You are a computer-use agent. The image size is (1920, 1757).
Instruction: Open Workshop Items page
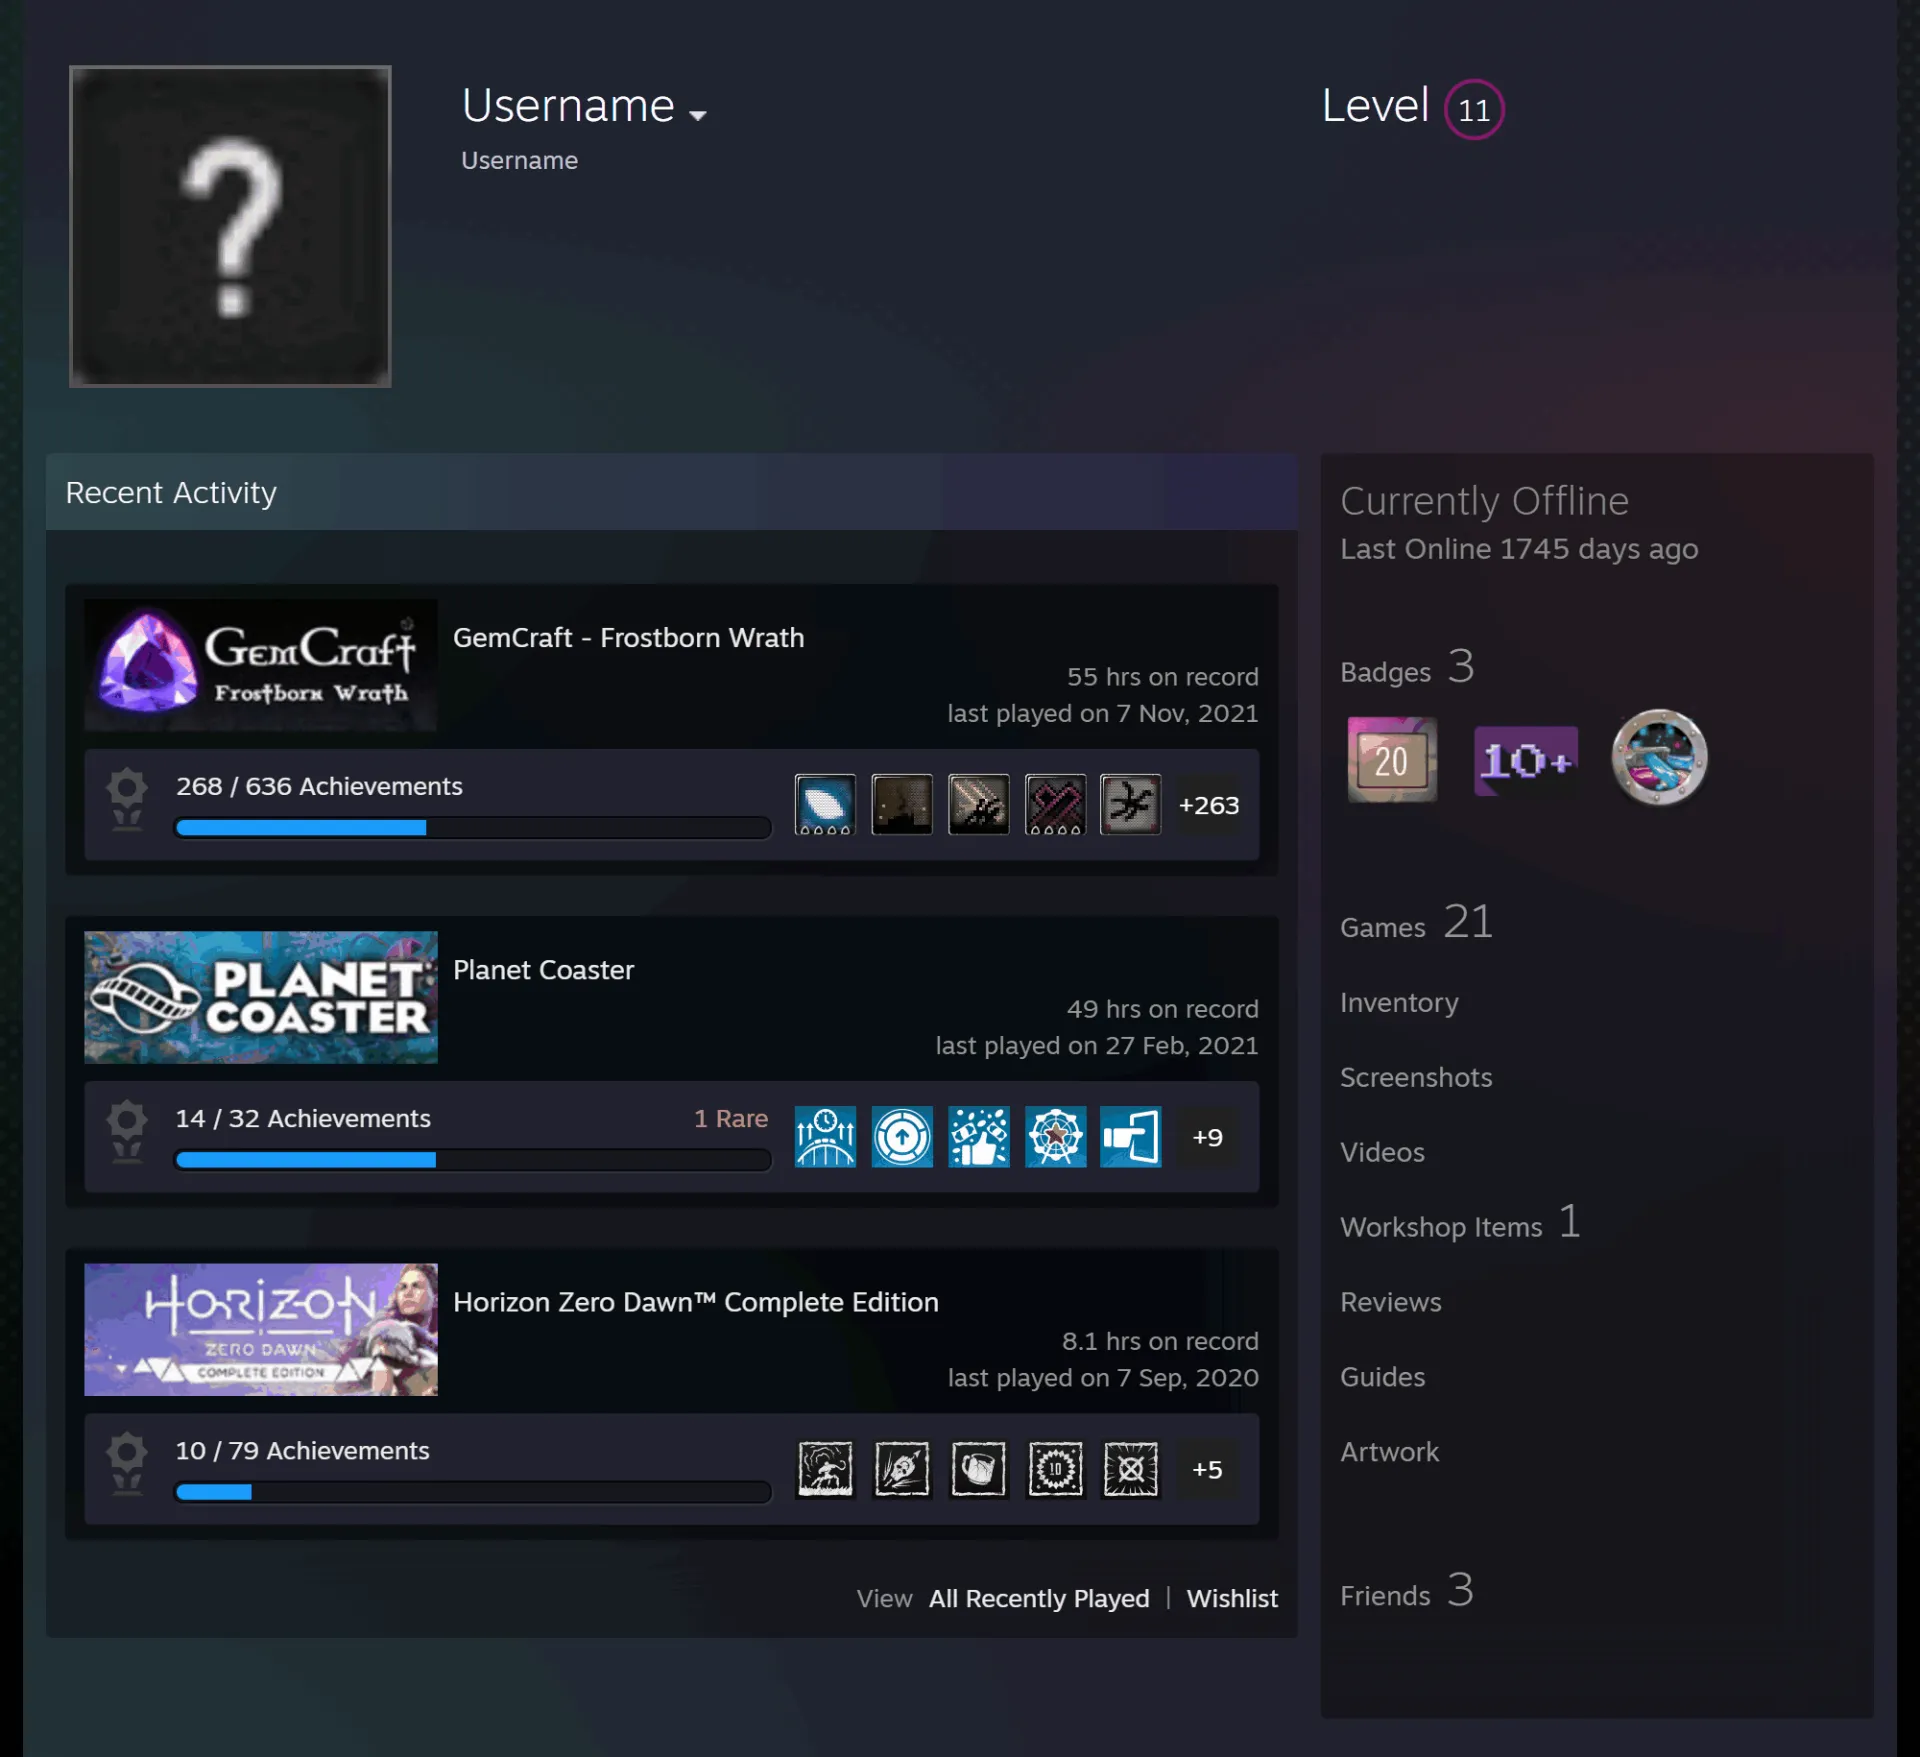click(x=1460, y=1224)
